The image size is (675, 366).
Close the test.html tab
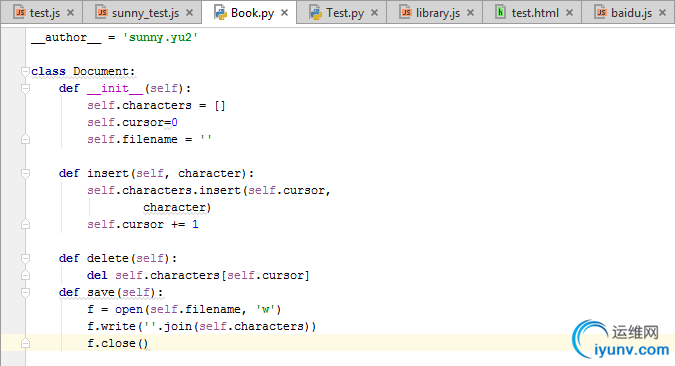pyautogui.click(x=569, y=13)
